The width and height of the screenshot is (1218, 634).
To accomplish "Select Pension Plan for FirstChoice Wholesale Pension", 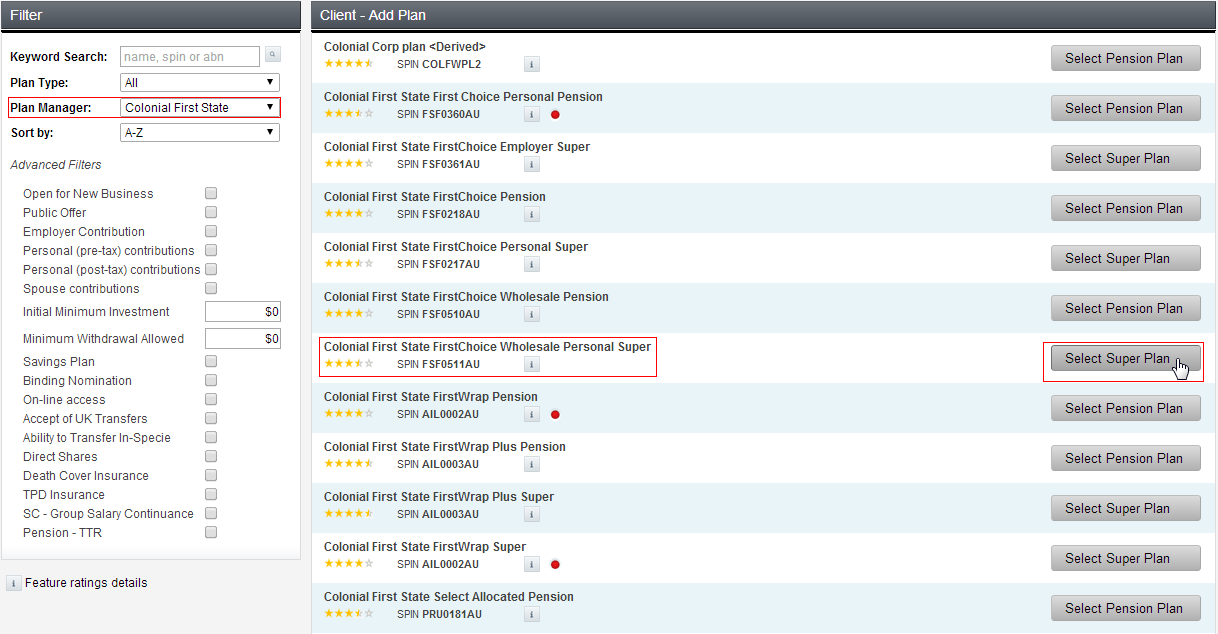I will point(1125,308).
